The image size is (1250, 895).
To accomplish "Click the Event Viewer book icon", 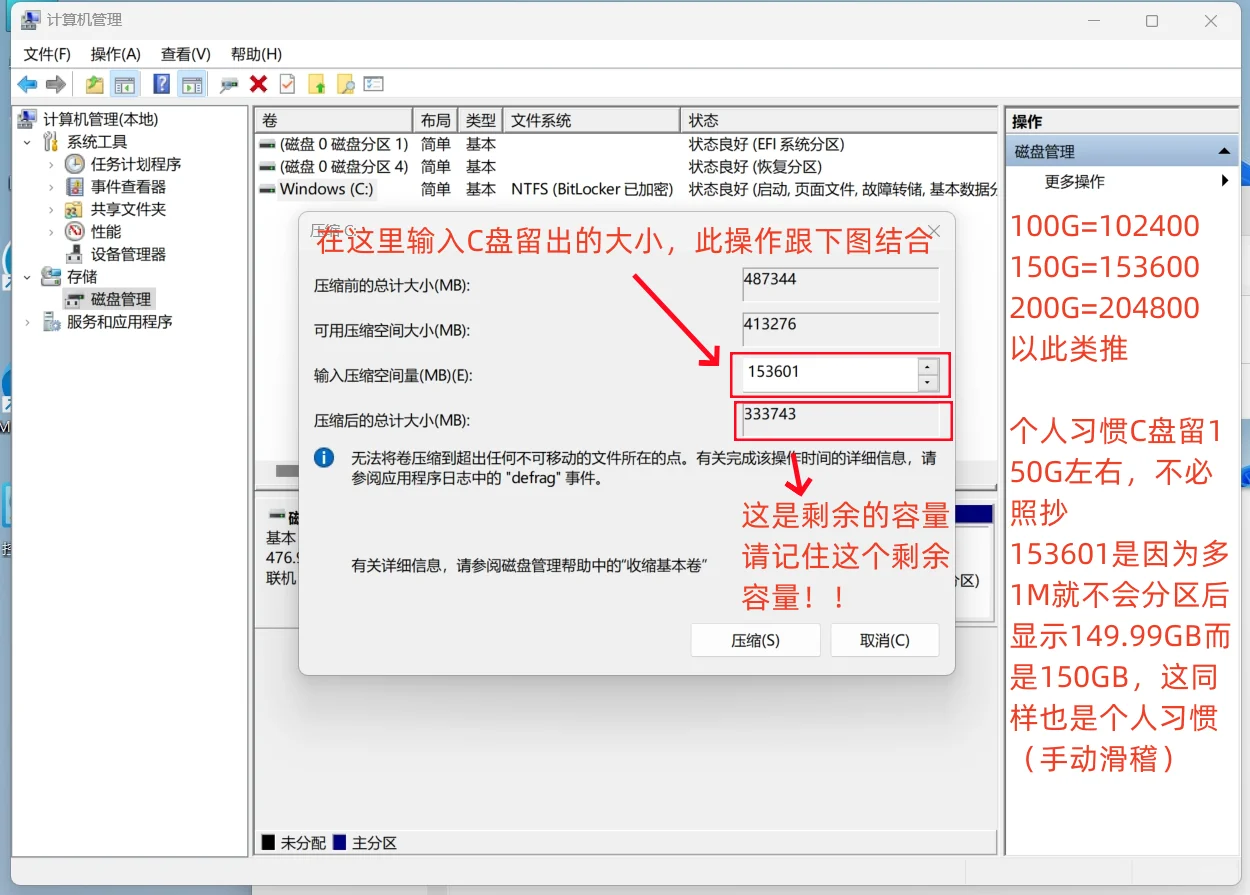I will [75, 187].
